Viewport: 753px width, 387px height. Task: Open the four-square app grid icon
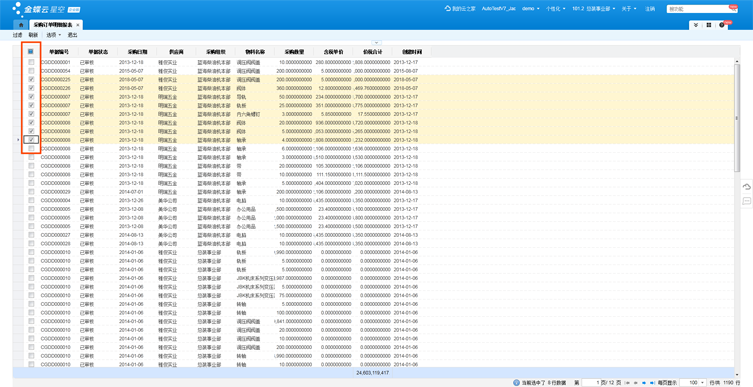tap(709, 25)
